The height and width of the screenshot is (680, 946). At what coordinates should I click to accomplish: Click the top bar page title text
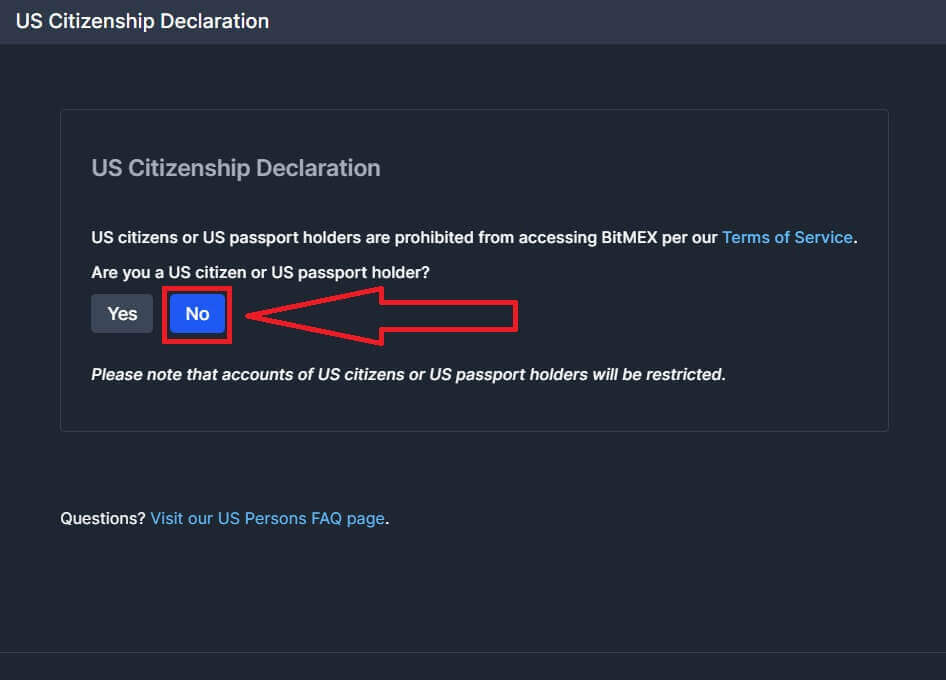coord(142,21)
